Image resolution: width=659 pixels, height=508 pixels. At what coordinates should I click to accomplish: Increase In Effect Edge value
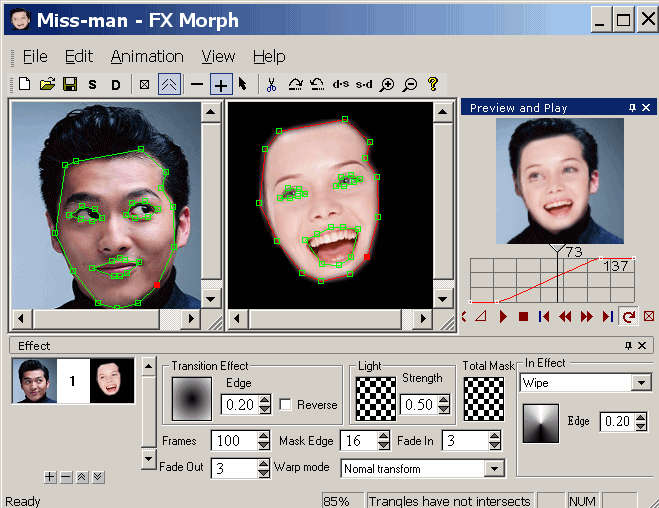click(641, 417)
